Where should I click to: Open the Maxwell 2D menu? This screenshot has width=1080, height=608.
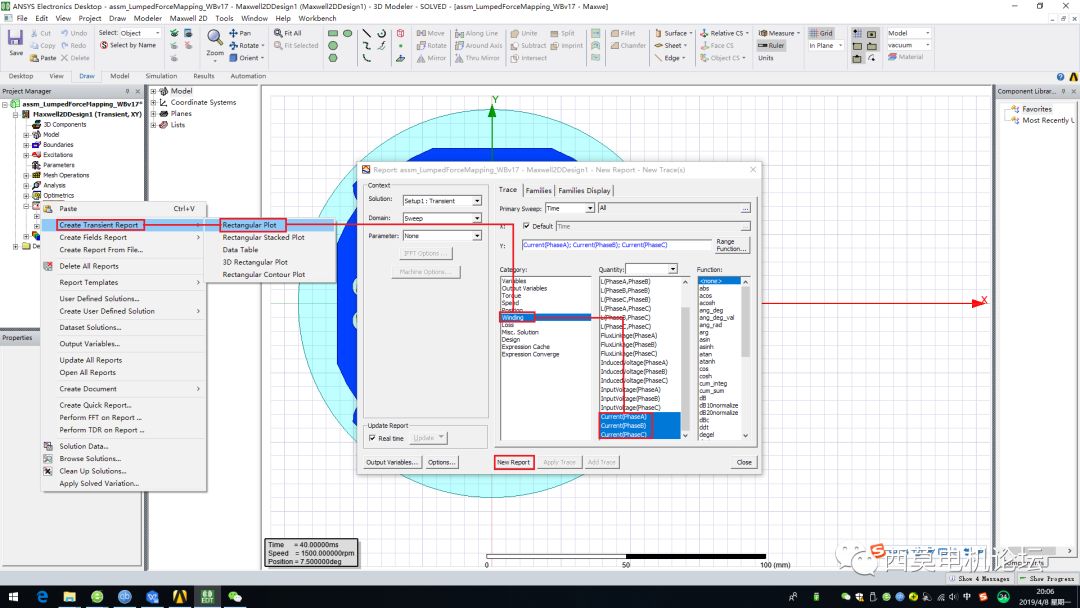coord(188,19)
